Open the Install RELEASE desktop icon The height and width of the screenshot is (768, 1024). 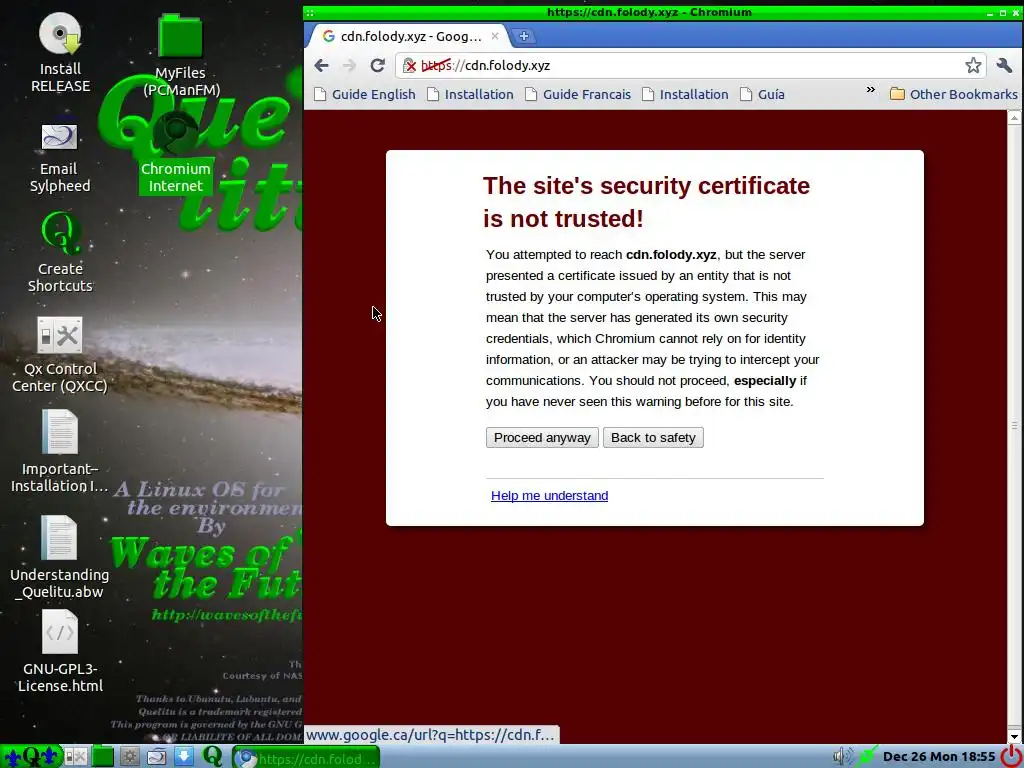pos(60,54)
